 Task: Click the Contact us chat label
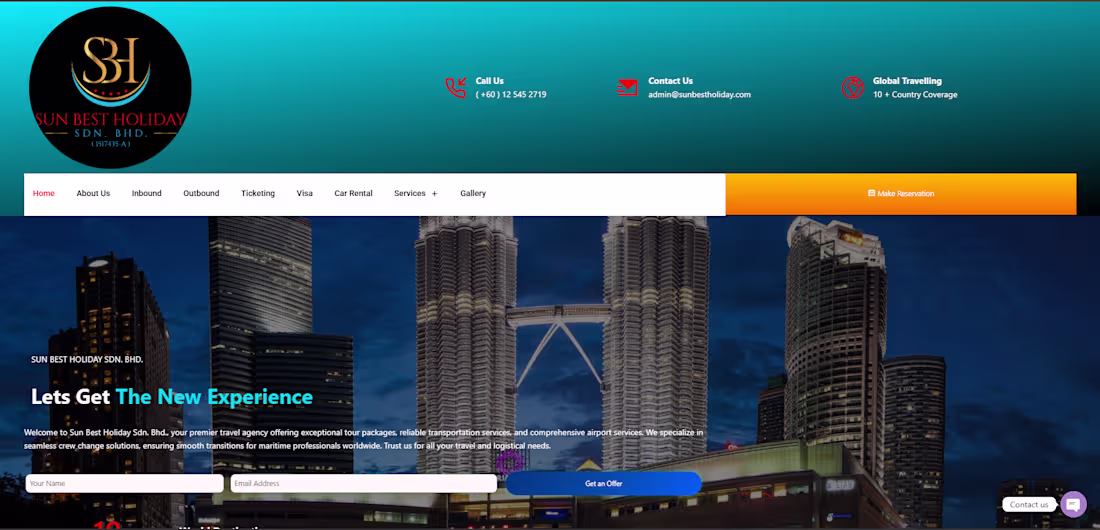point(1029,504)
